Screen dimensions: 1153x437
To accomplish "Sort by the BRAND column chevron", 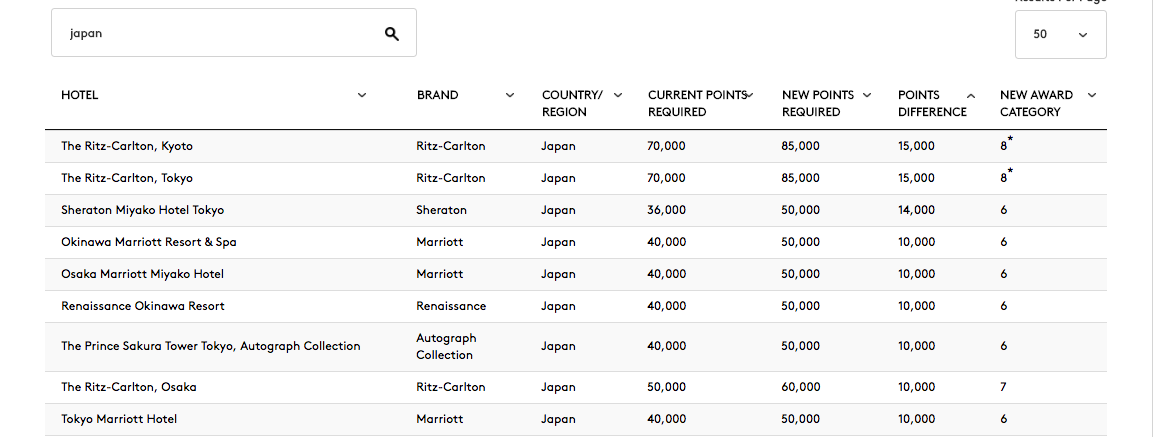I will click(510, 95).
